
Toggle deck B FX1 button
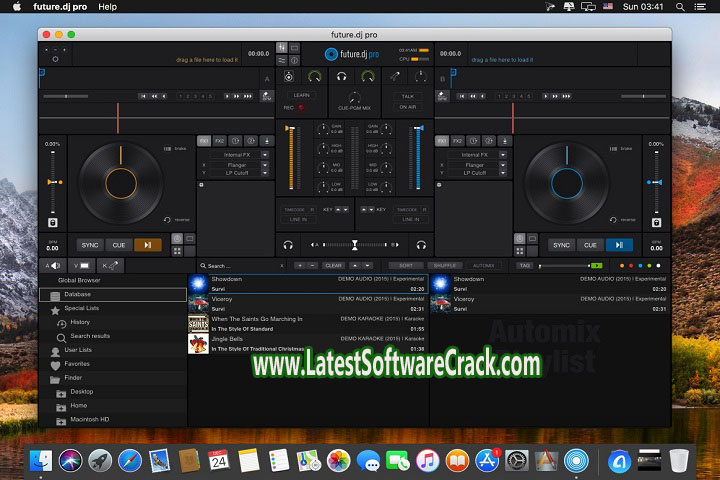(x=442, y=141)
